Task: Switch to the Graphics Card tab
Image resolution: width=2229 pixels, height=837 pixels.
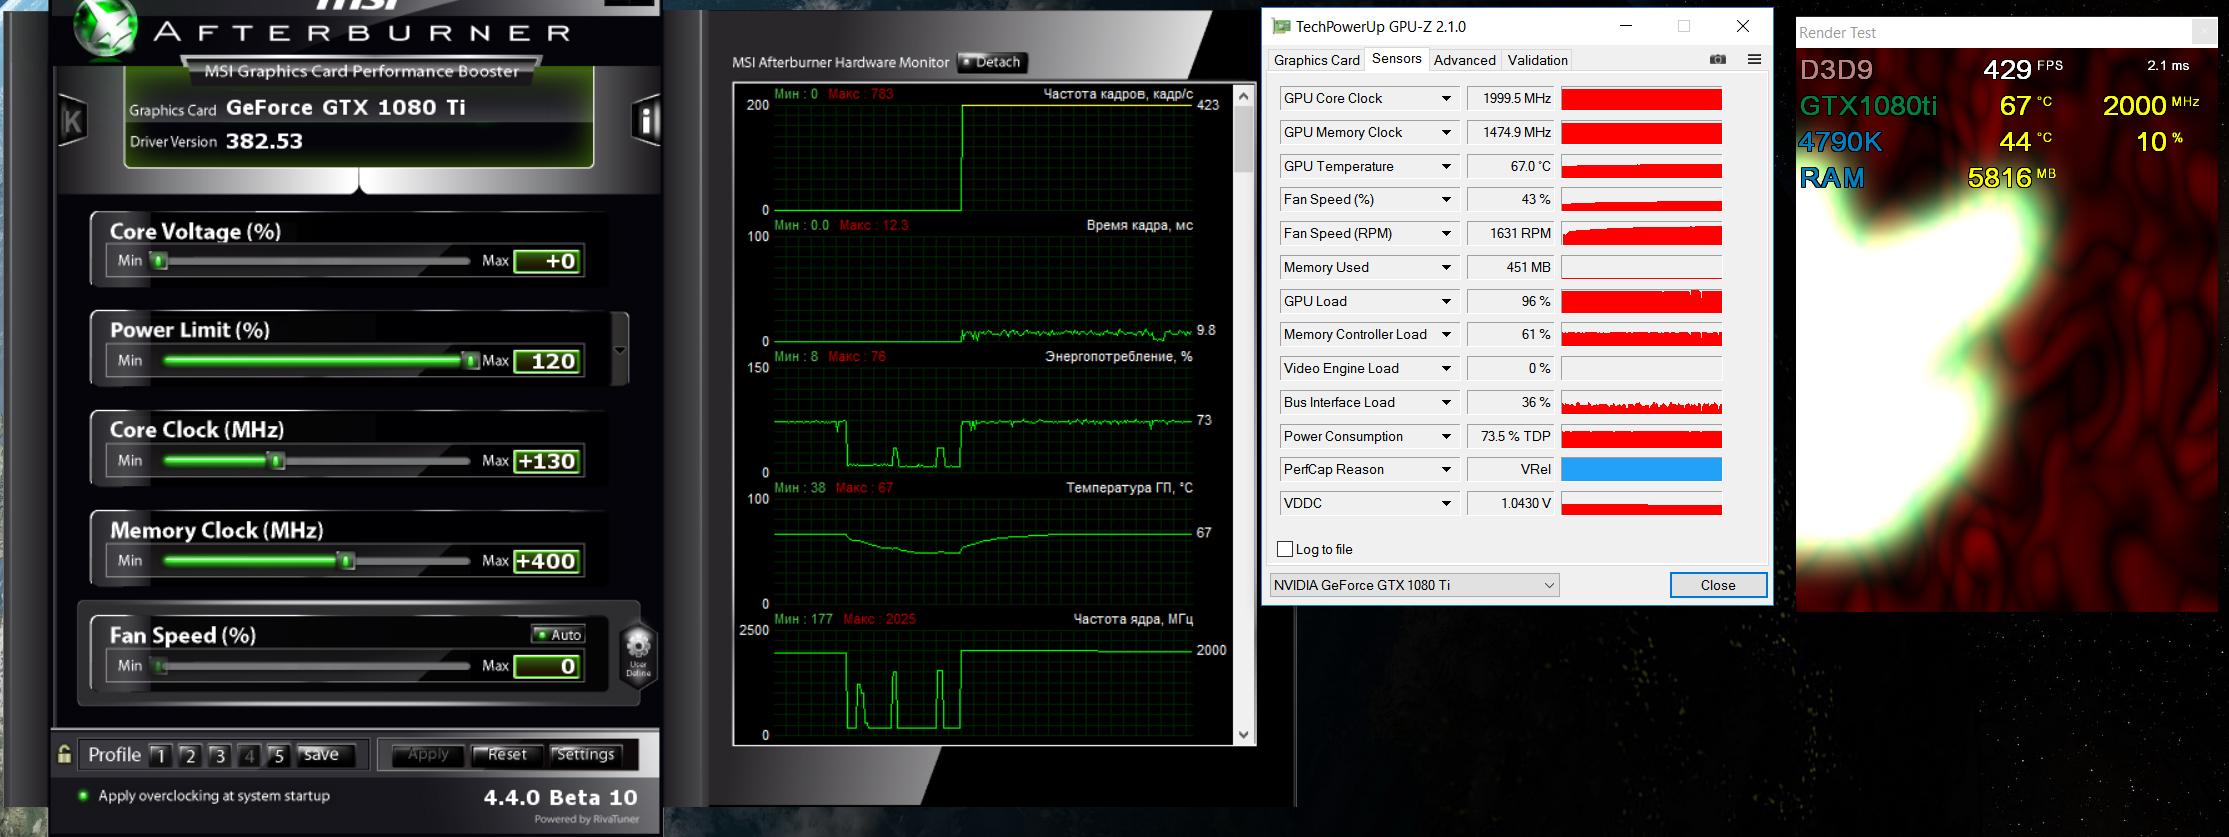Action: coord(1316,60)
